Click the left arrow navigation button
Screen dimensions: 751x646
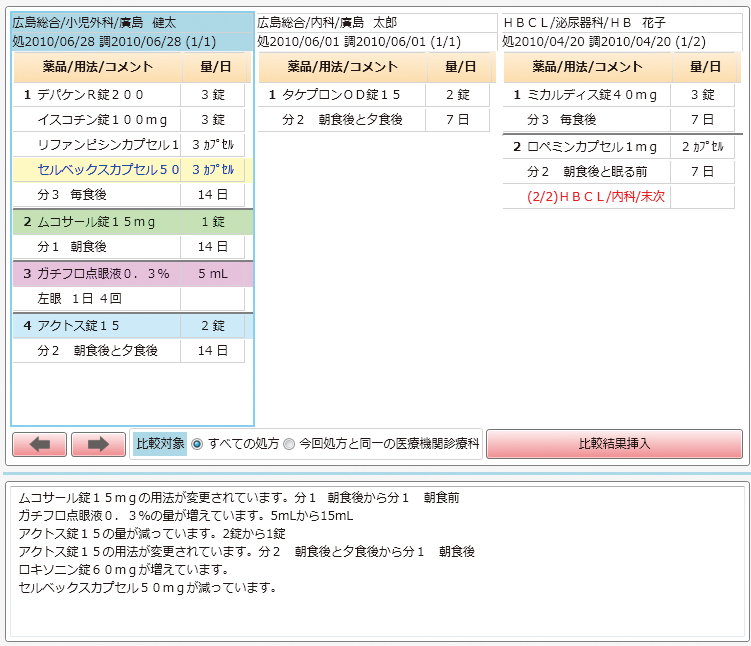click(39, 444)
